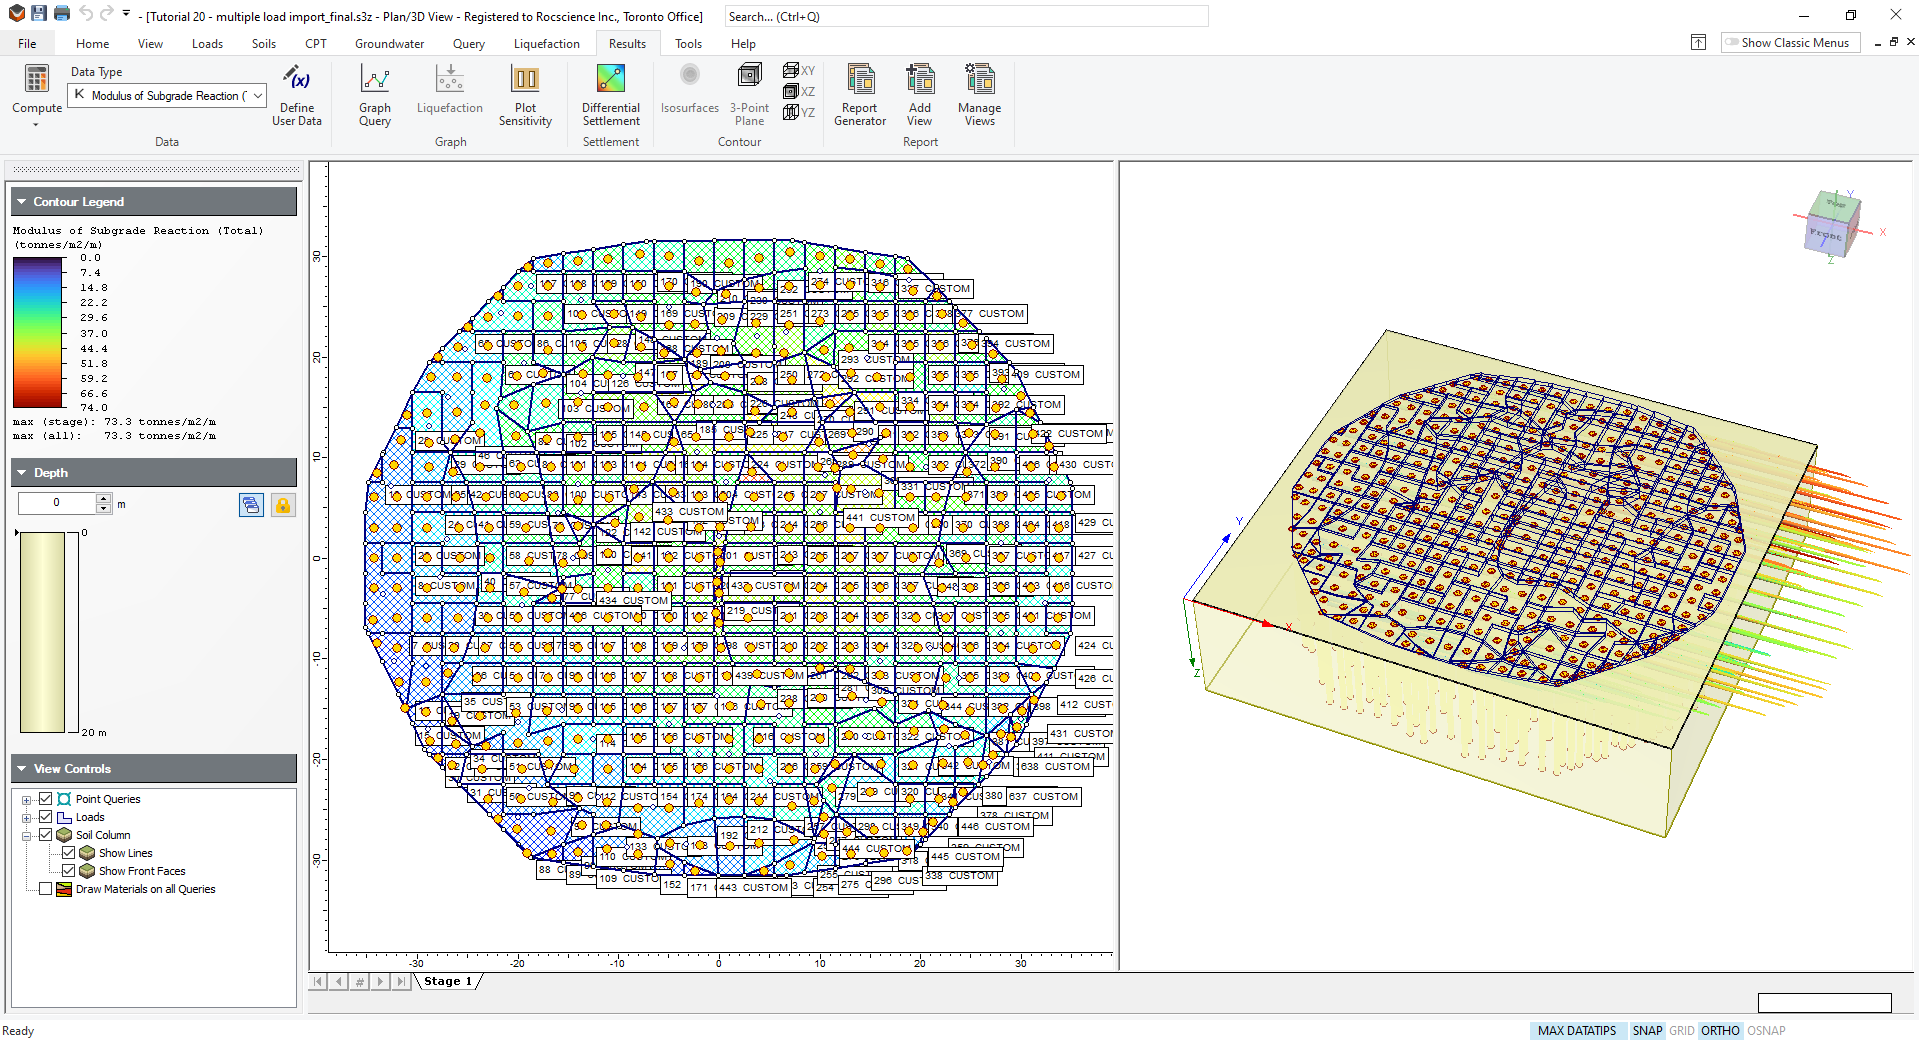This screenshot has height=1040, width=1920.
Task: Collapse the Contour Legend panel
Action: (x=21, y=202)
